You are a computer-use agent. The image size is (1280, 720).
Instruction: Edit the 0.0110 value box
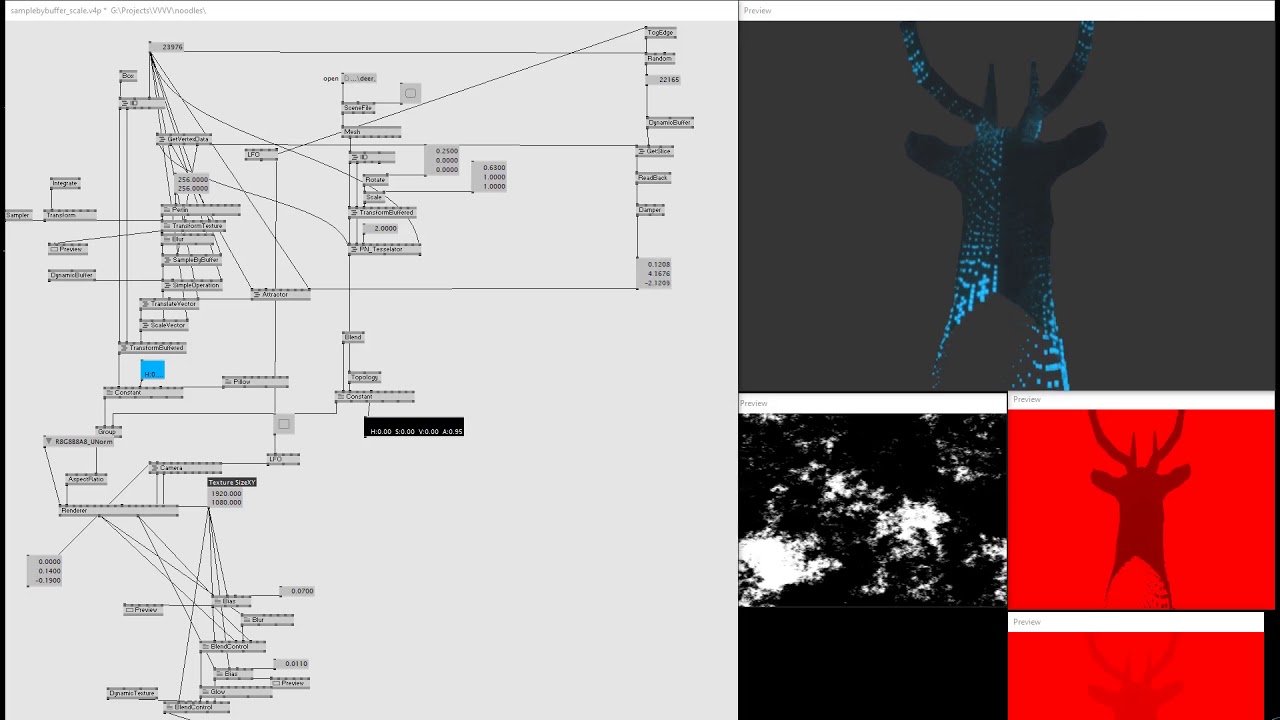(x=291, y=664)
